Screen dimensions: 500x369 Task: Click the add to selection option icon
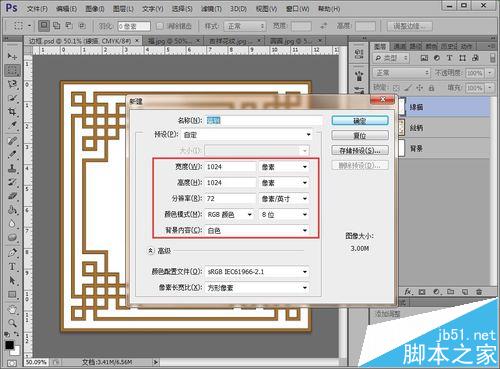click(57, 25)
